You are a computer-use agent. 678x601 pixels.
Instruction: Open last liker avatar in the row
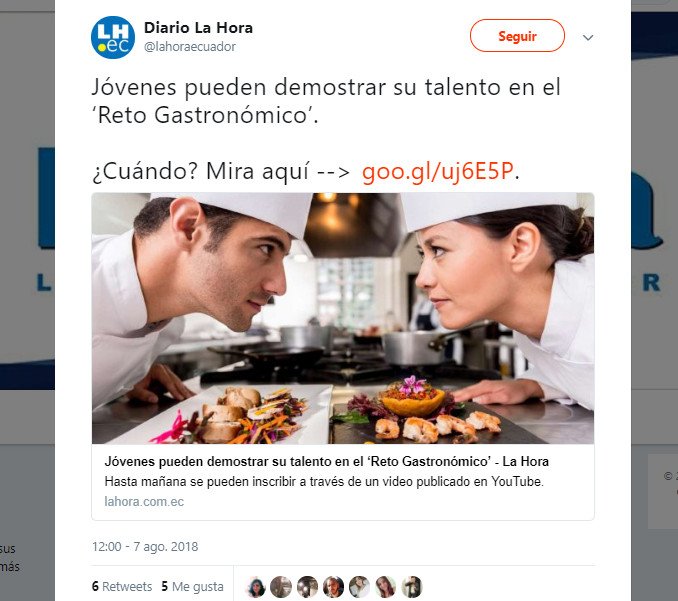click(x=411, y=587)
